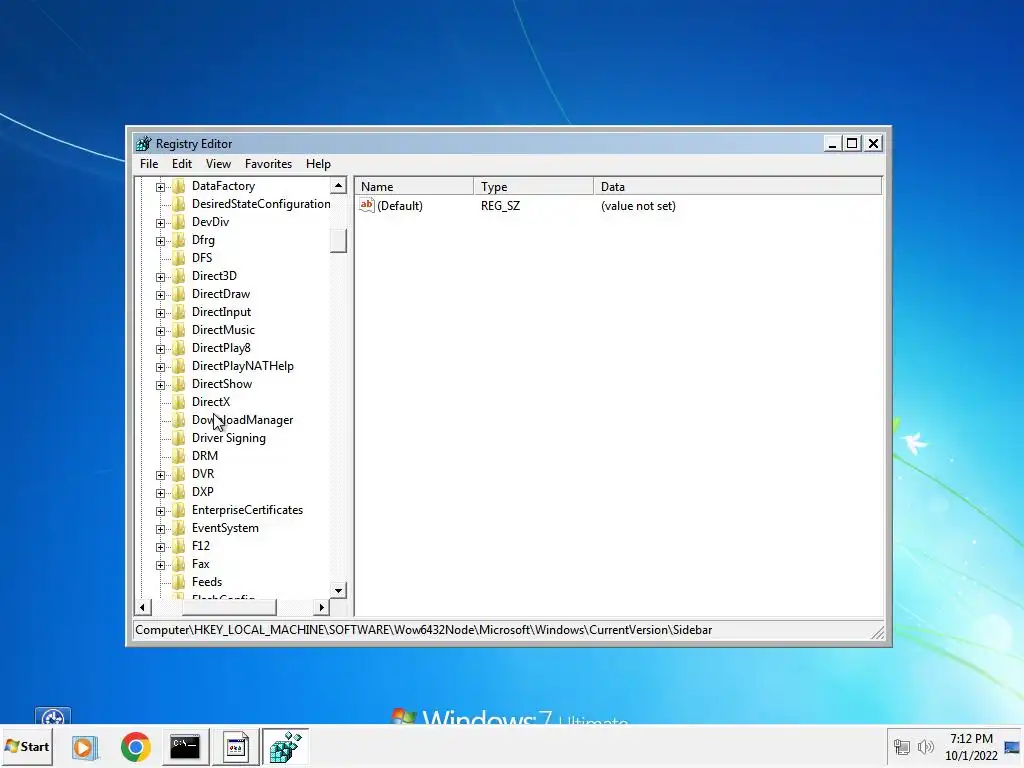Sort values by the Name column header
The image size is (1024, 768).
pos(414,187)
